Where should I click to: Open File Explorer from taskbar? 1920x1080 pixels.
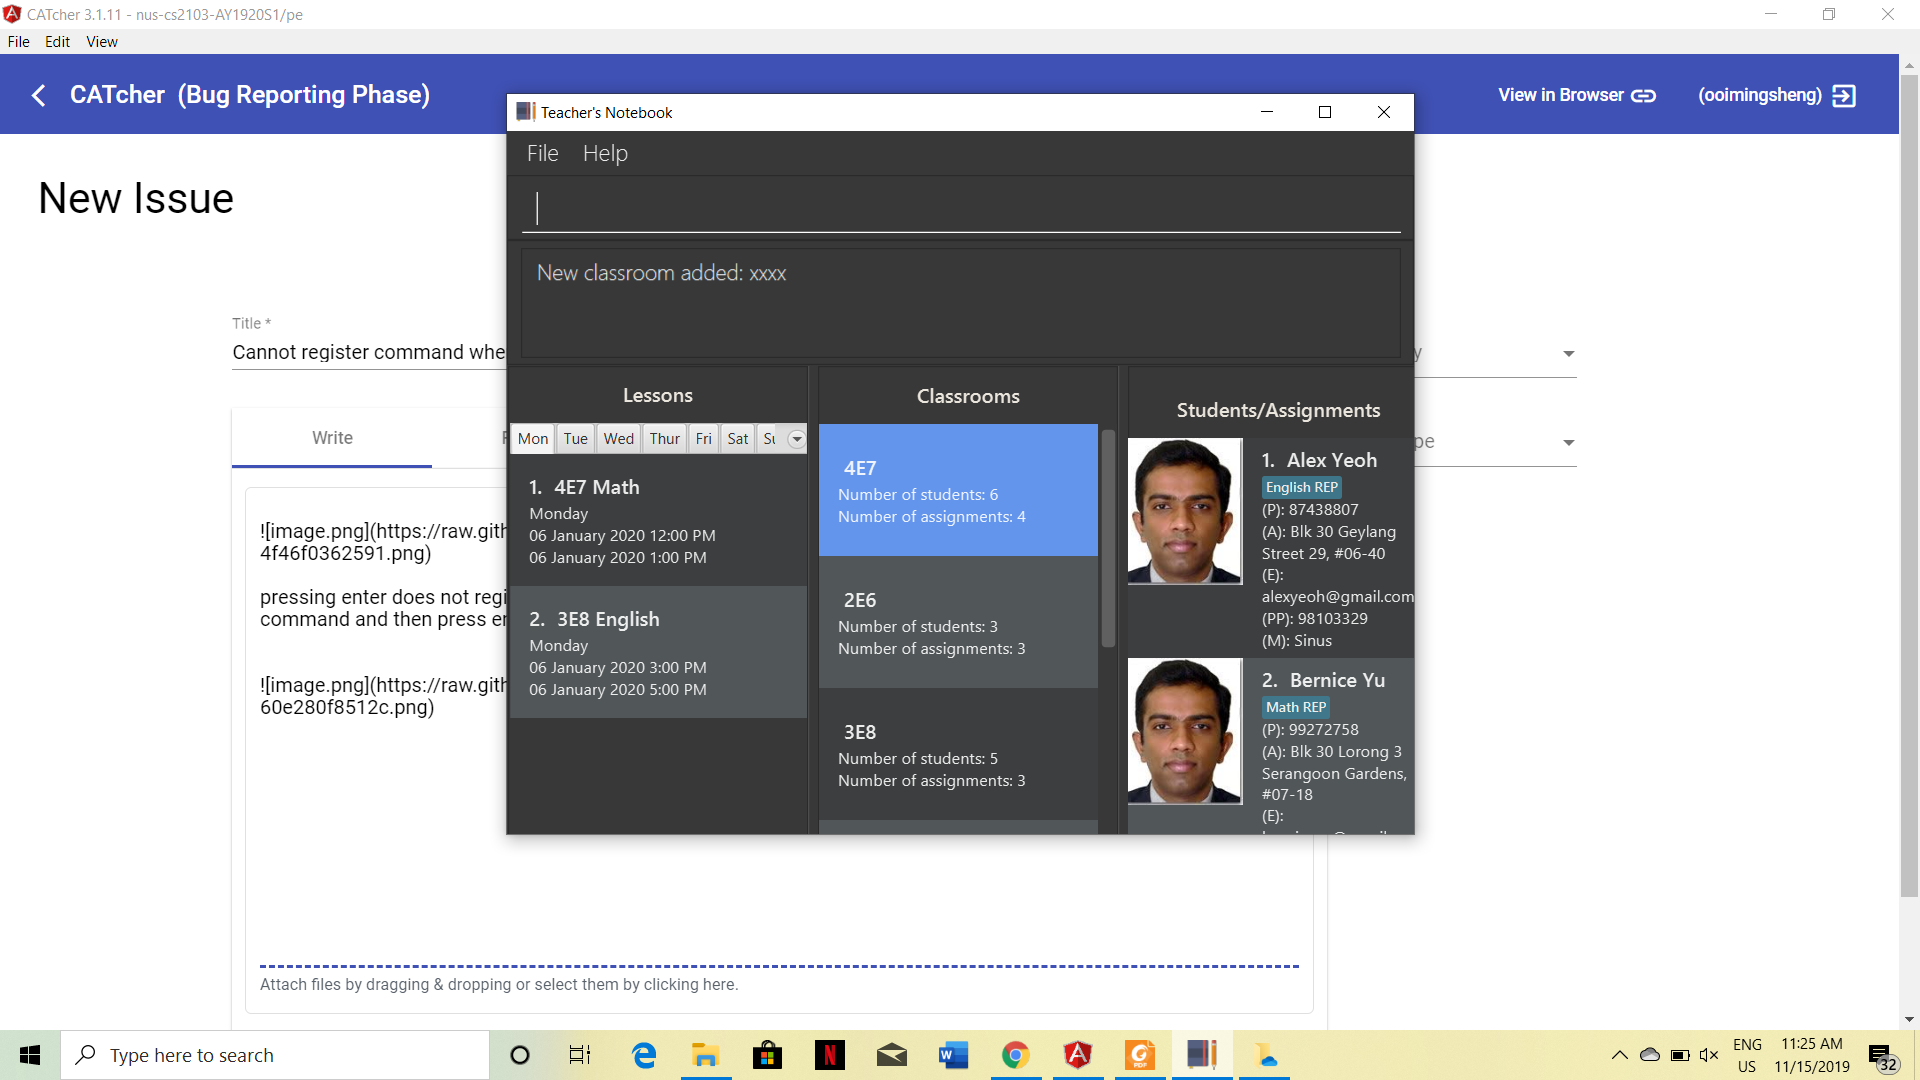click(x=705, y=1055)
